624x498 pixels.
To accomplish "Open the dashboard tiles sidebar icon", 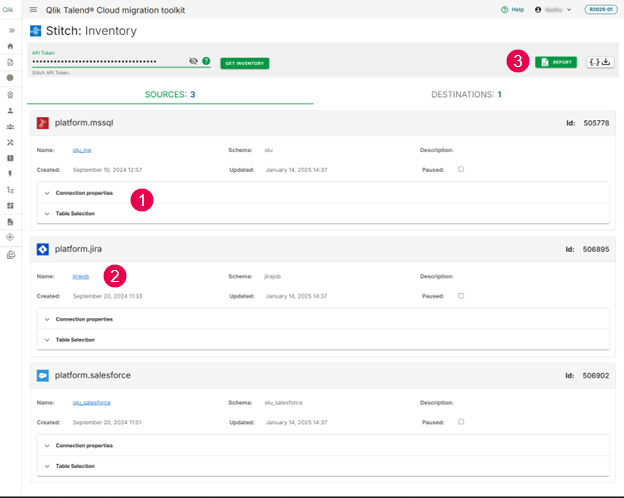I will (x=10, y=205).
